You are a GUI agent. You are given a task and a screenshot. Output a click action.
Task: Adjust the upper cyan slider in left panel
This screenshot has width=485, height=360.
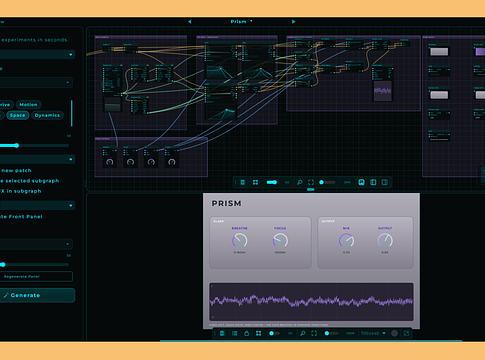click(34, 146)
